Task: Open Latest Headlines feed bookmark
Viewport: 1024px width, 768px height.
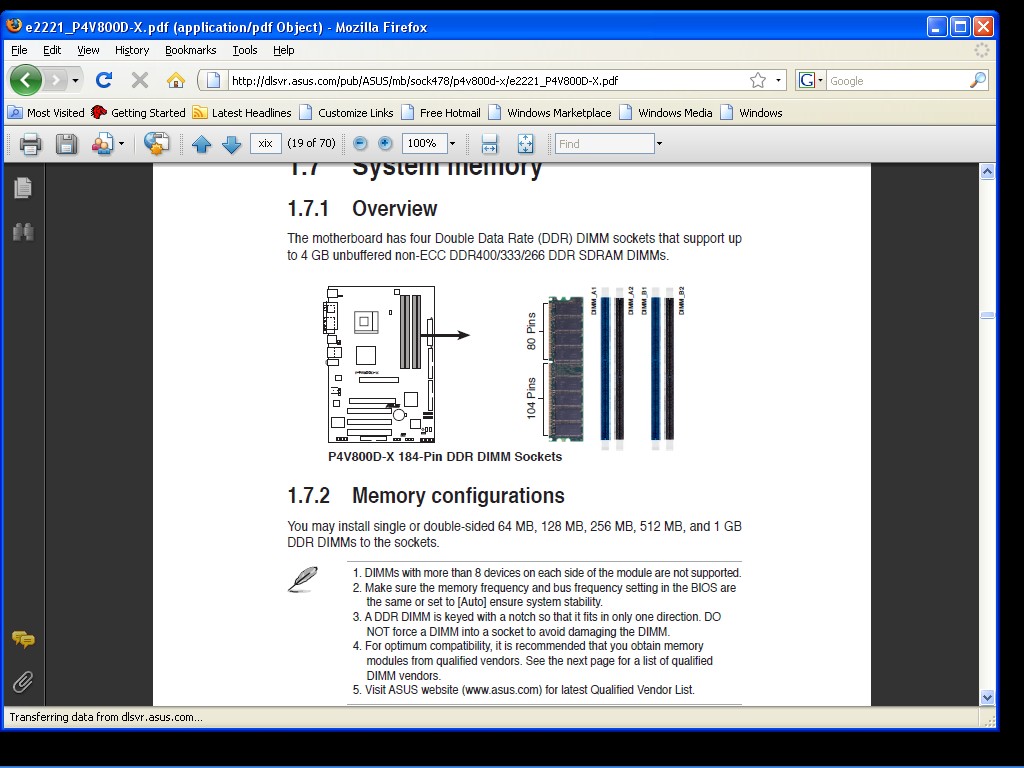Action: (242, 113)
